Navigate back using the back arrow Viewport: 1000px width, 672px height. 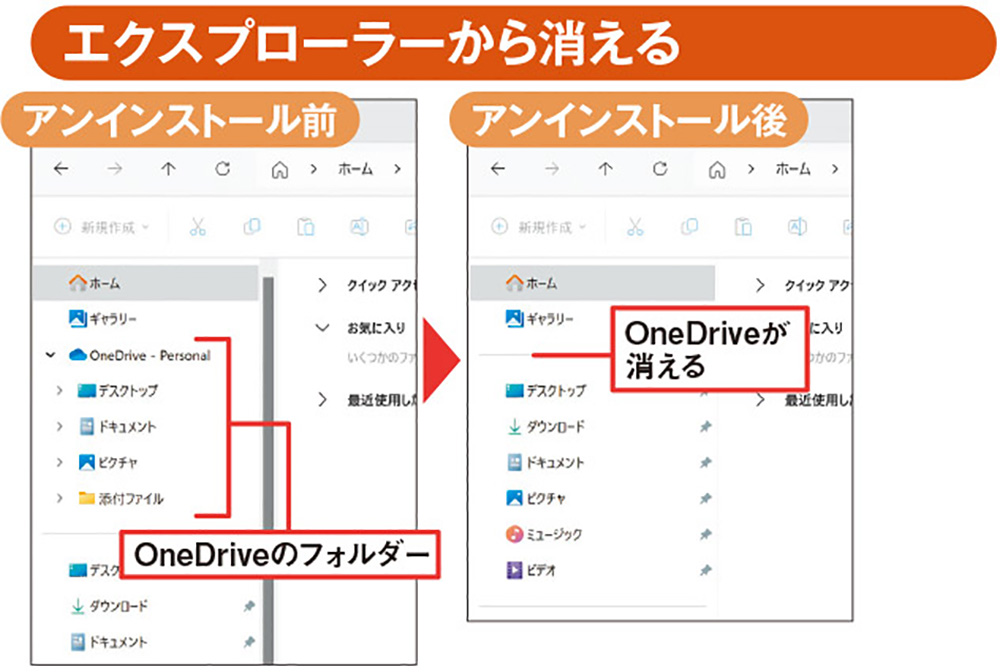[x=61, y=169]
